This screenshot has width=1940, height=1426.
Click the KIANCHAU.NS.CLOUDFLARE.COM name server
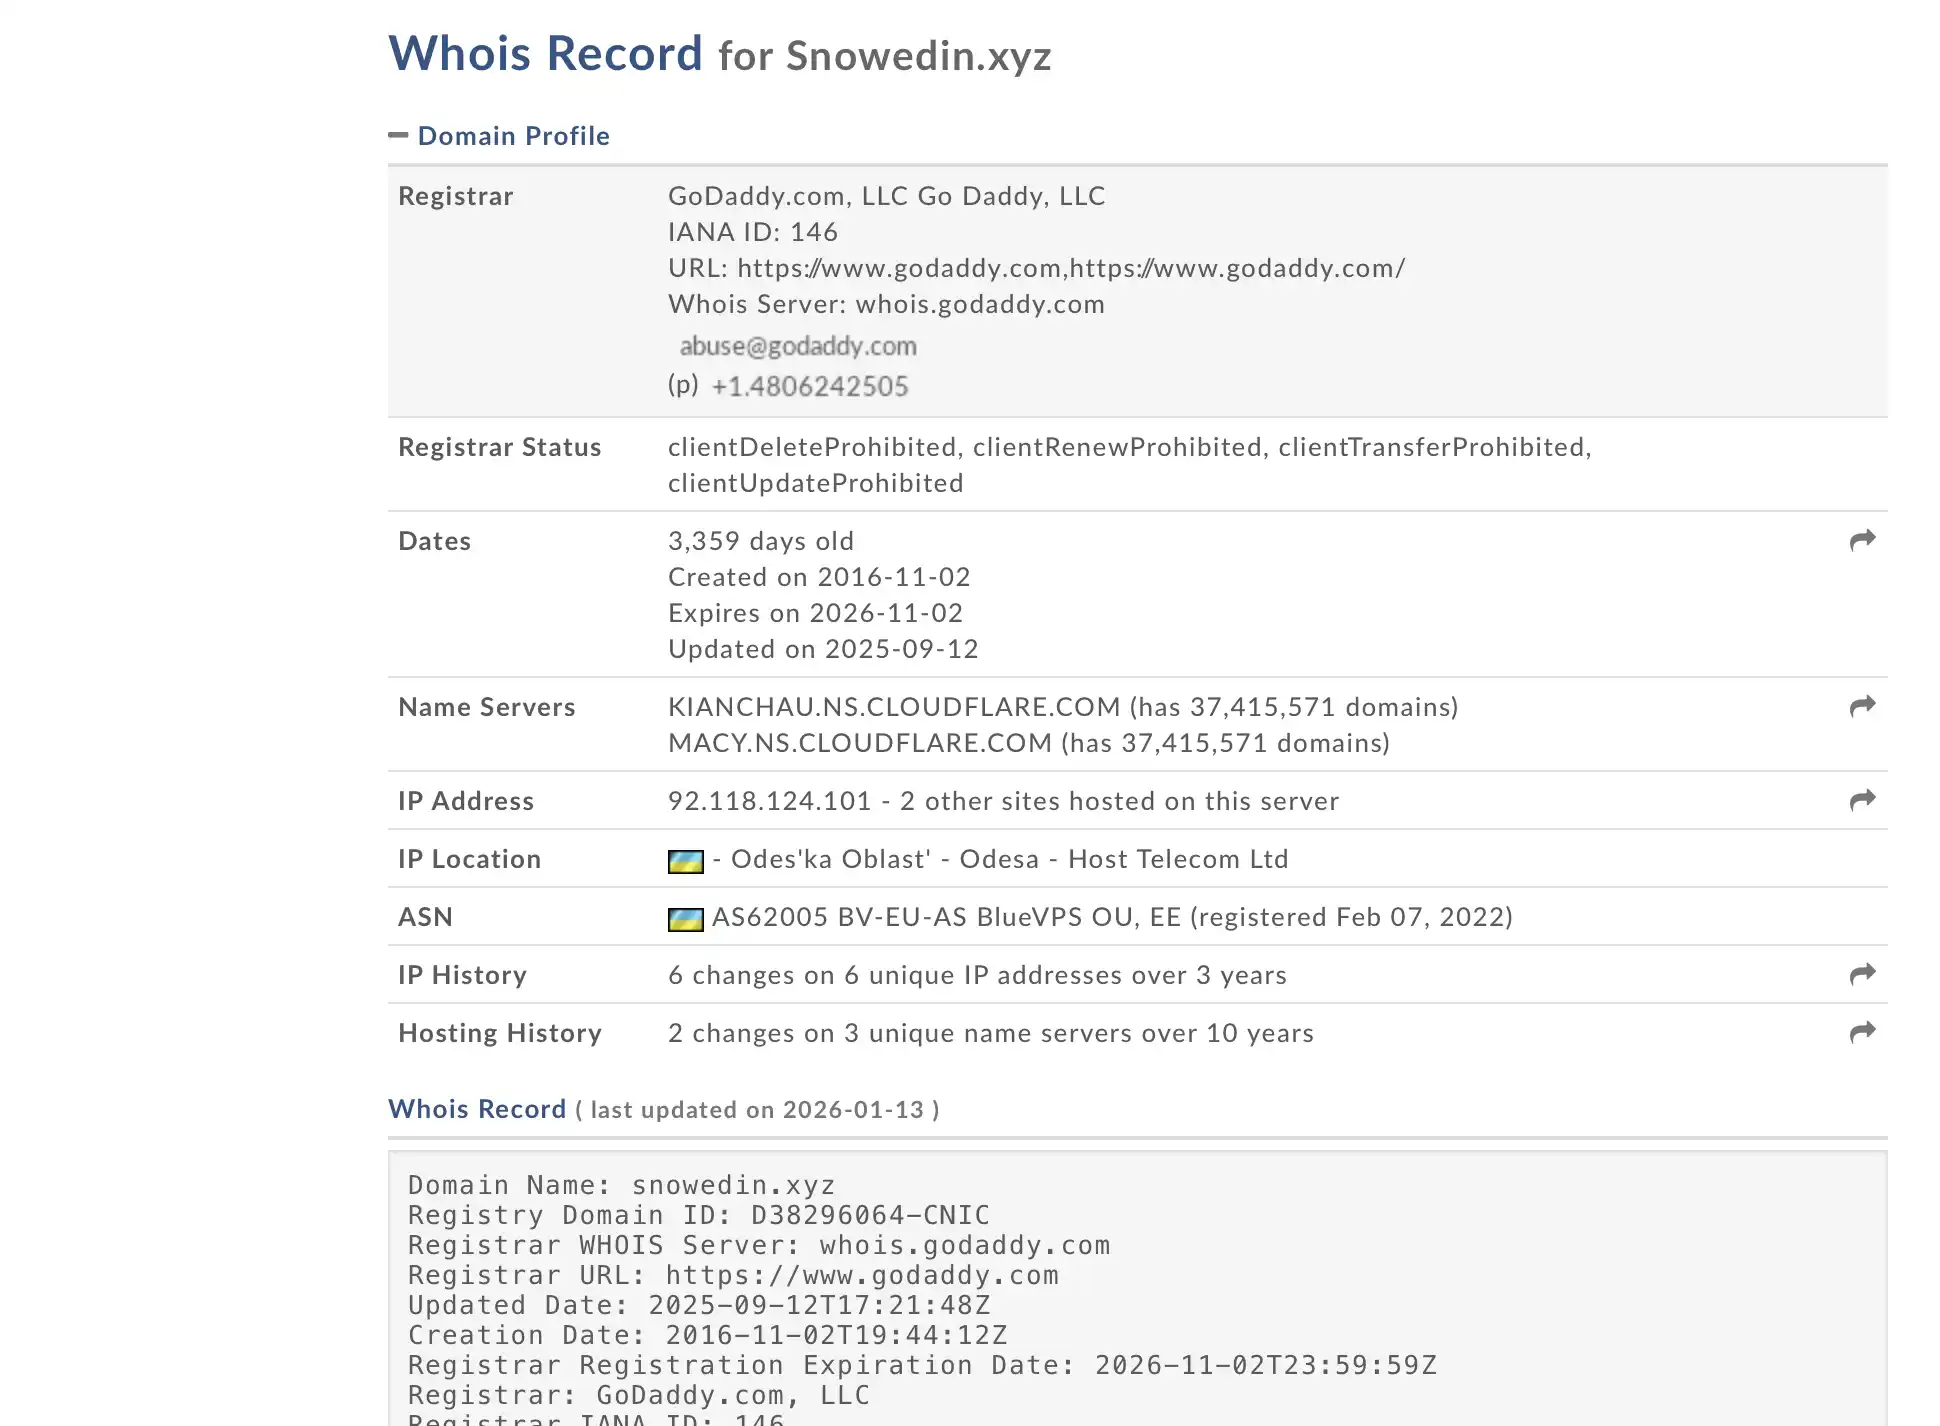pyautogui.click(x=894, y=707)
